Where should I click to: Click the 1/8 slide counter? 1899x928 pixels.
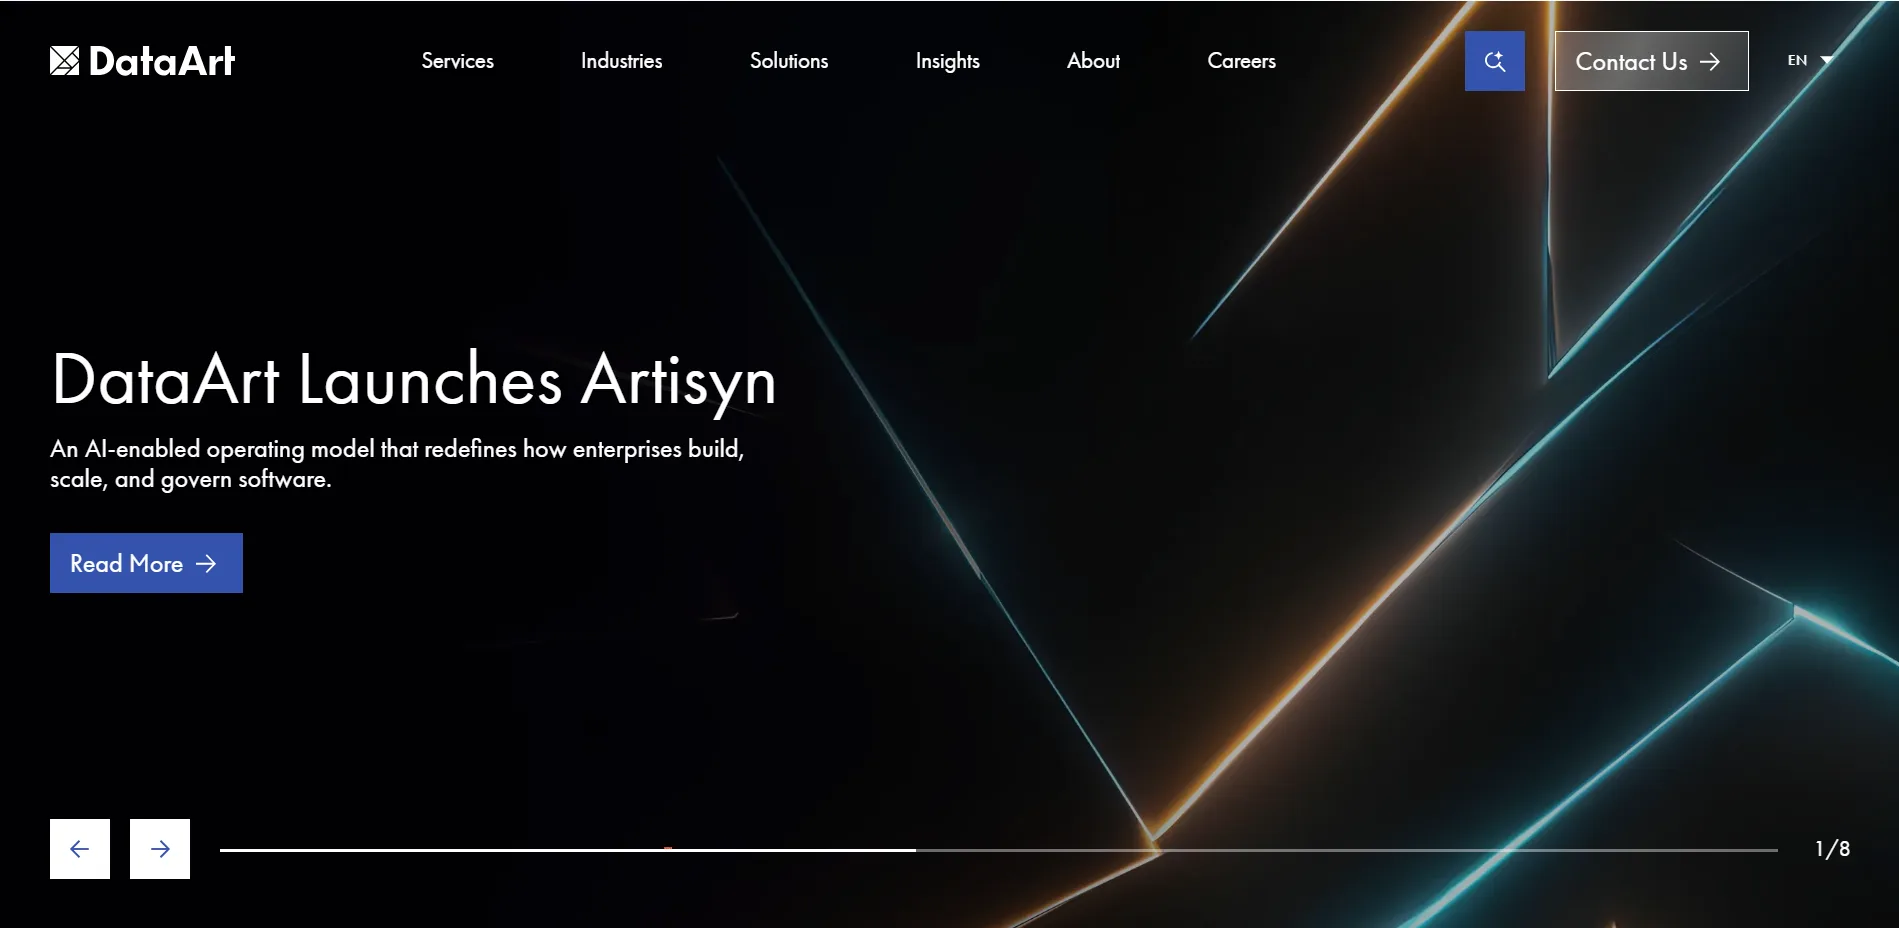tap(1831, 848)
